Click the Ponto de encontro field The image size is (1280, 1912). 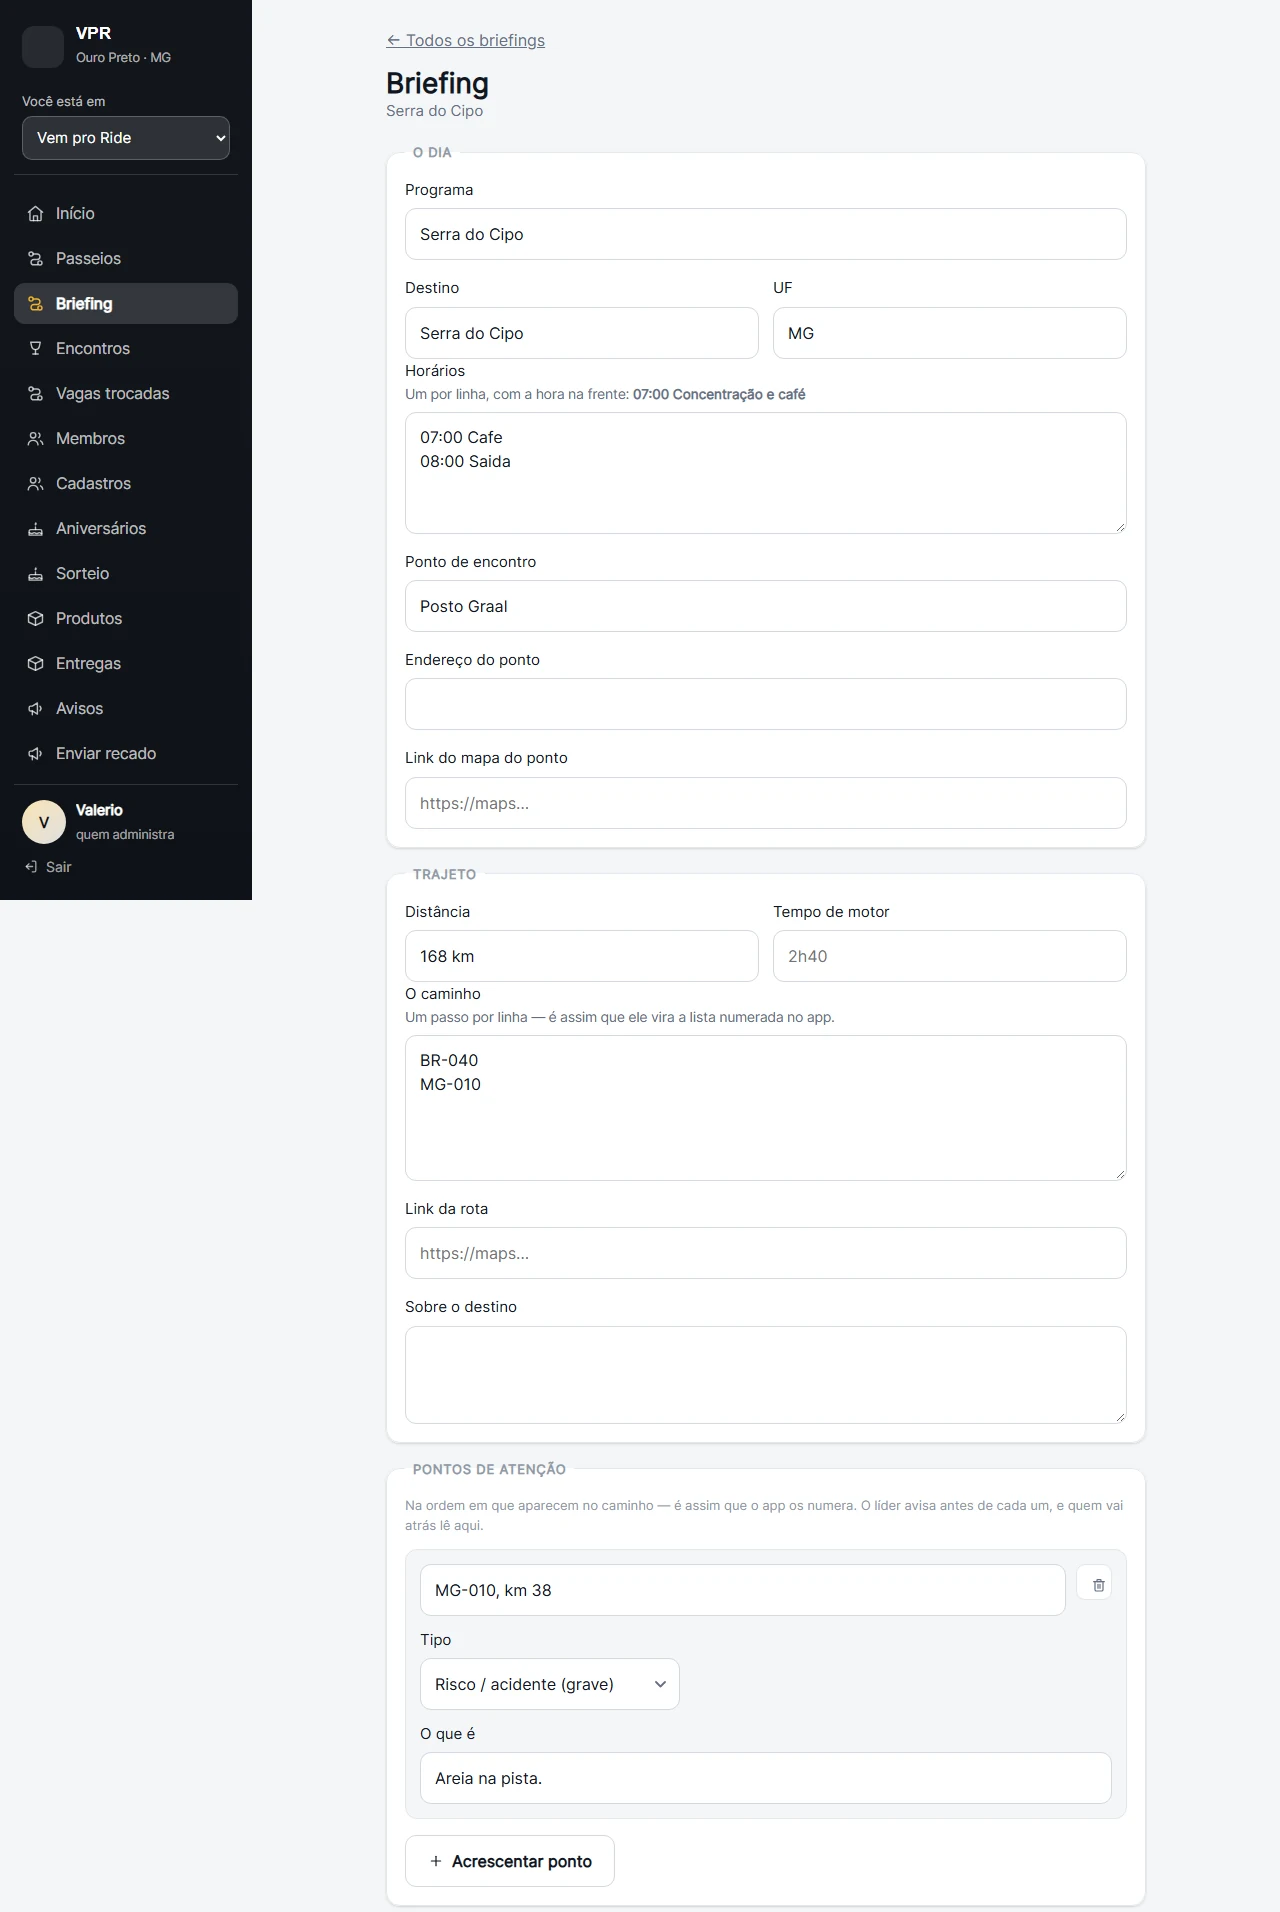[766, 606]
